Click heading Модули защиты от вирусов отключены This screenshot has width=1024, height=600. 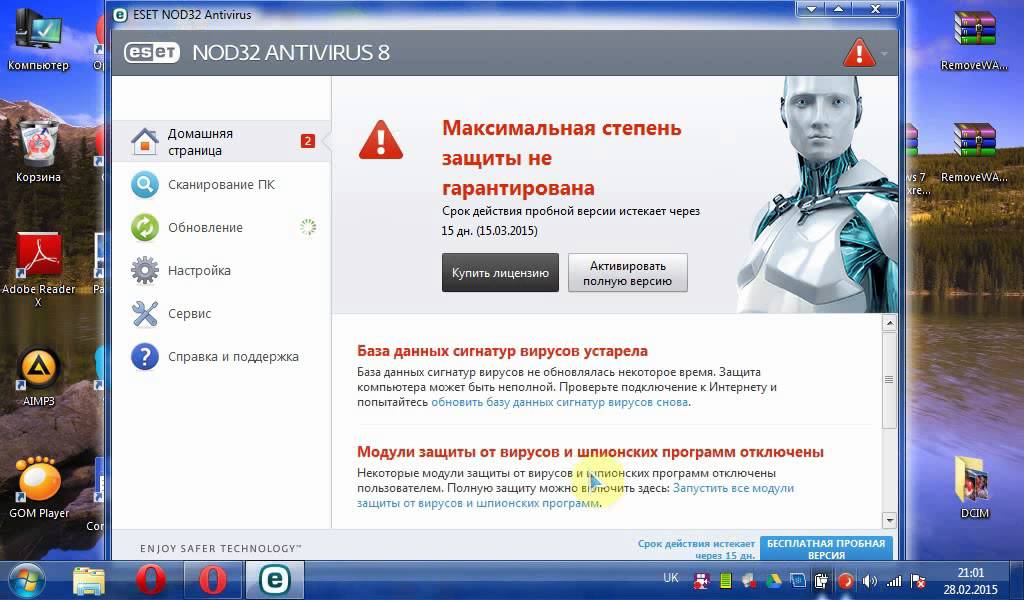pos(590,452)
